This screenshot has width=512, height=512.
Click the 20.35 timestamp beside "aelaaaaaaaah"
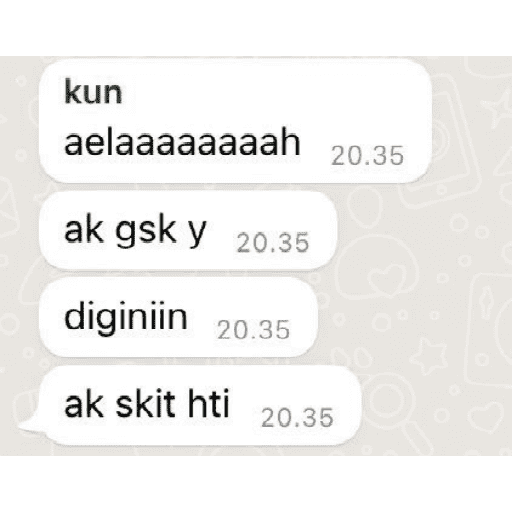[x=367, y=156]
